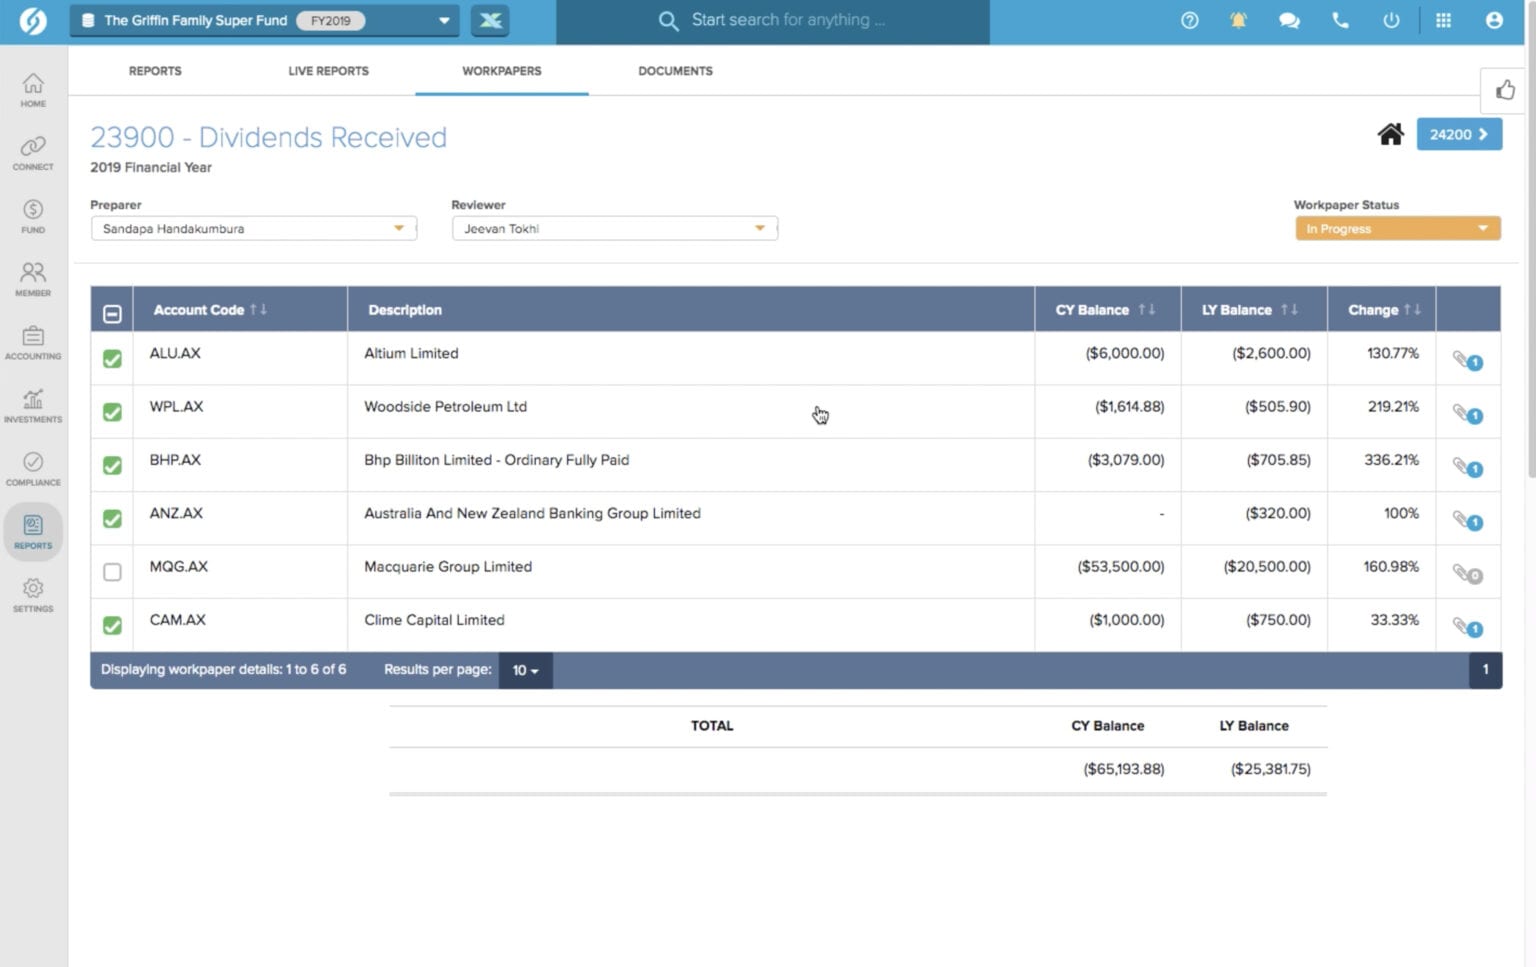Open the chat messages icon
The image size is (1536, 967).
(1289, 20)
